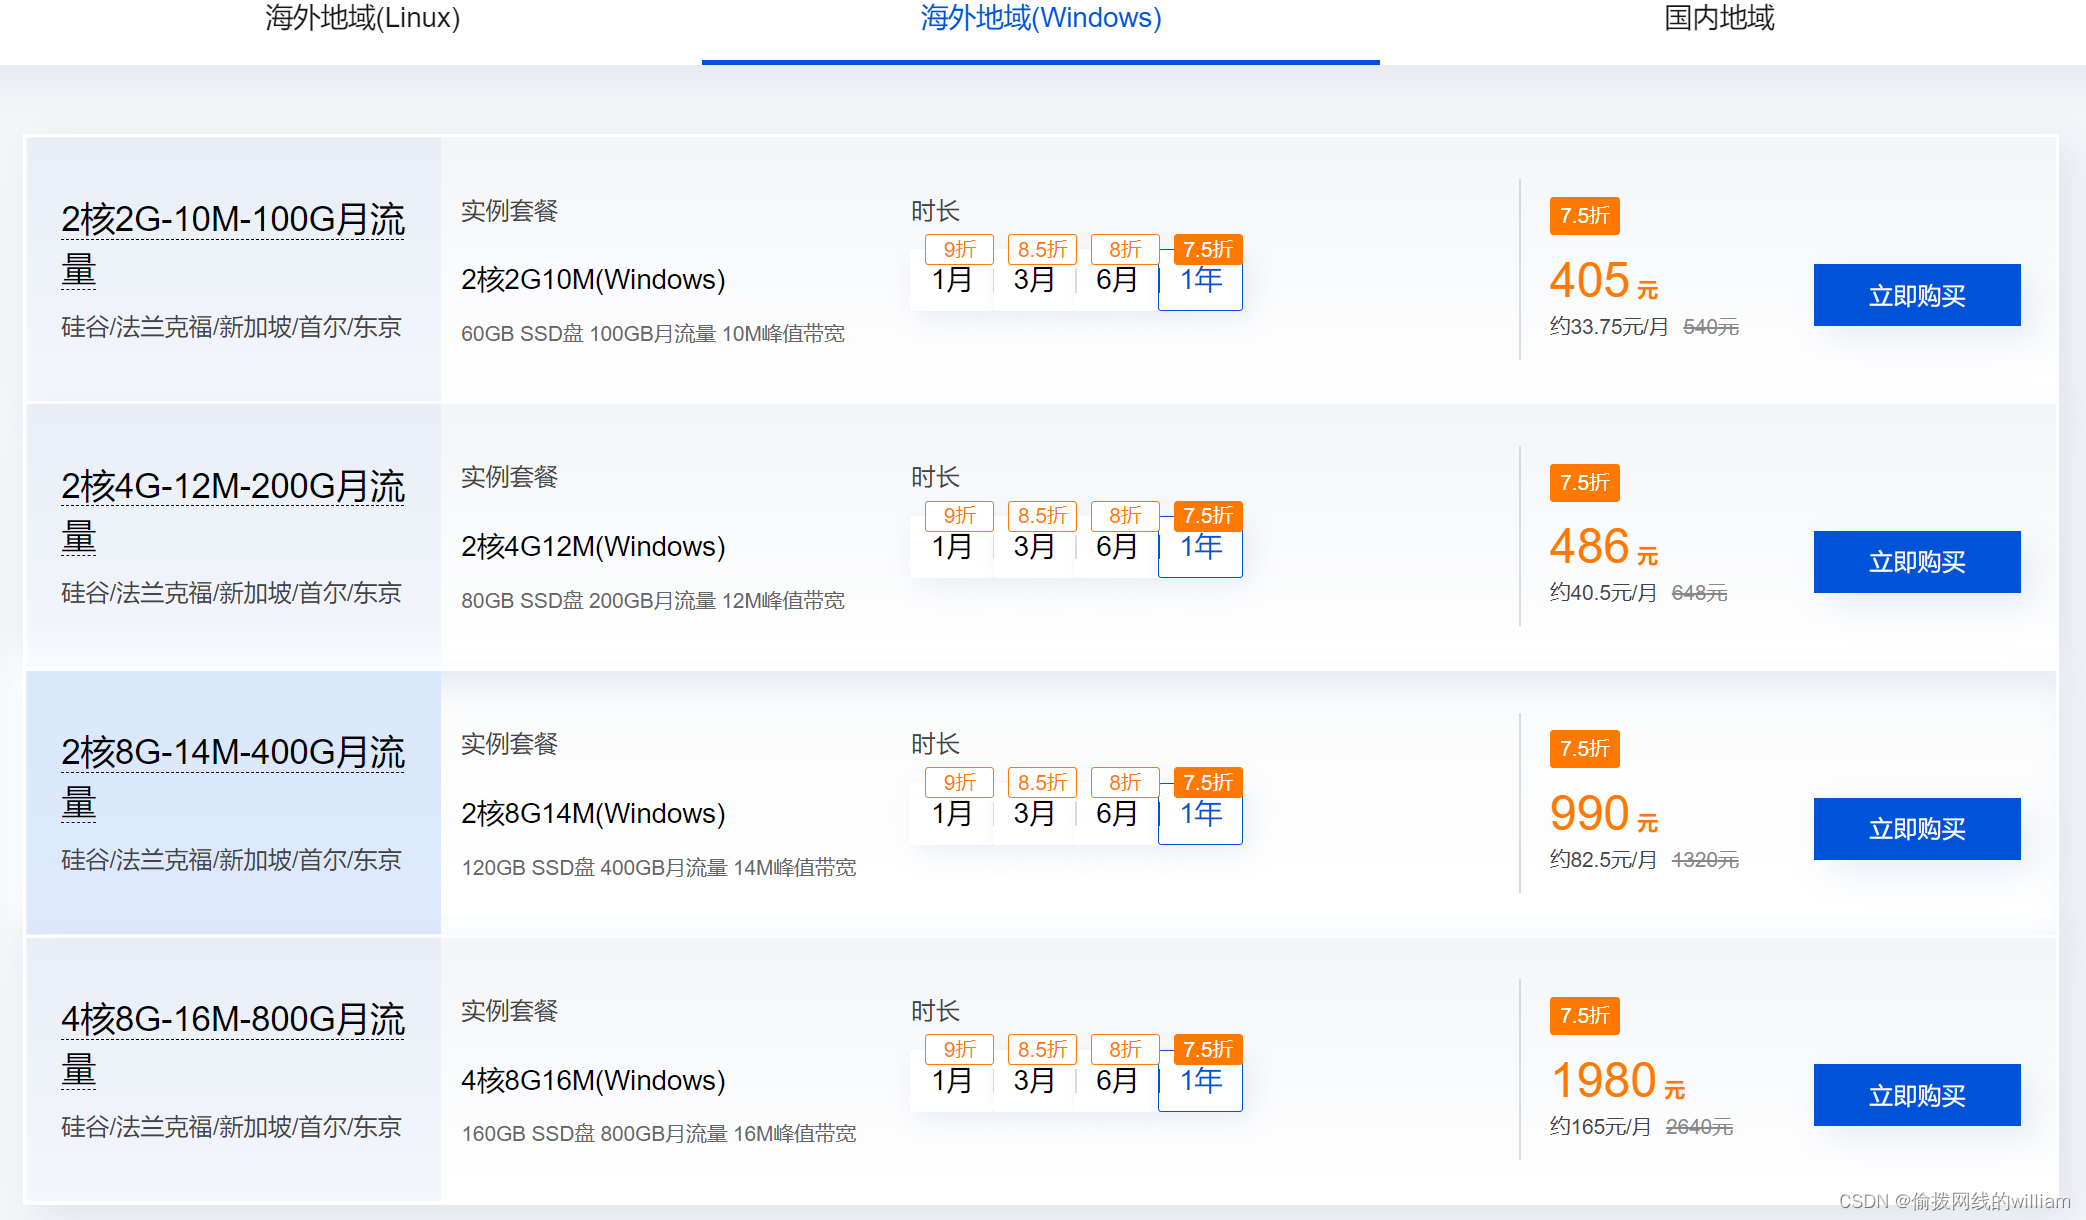Click 立即购买 for the 486元 plan
The height and width of the screenshot is (1220, 2086).
tap(1916, 562)
